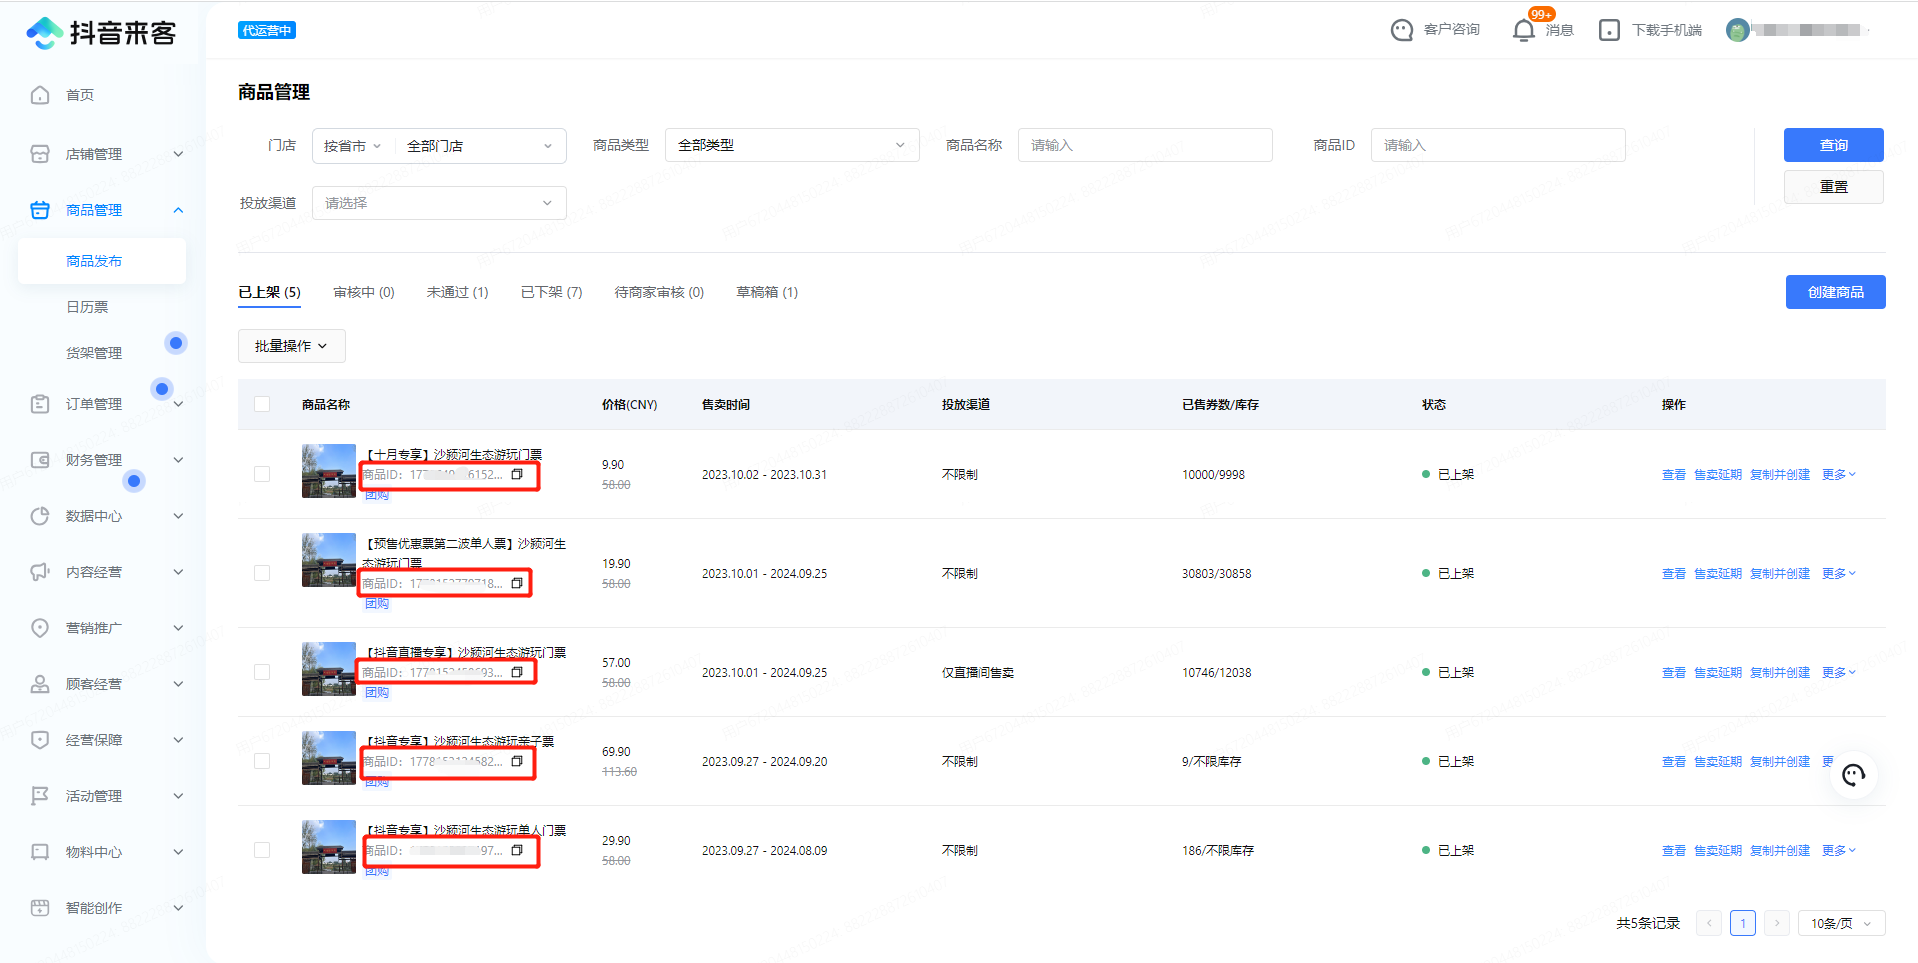
Task: Copy product ID of 抖音直播专享 ticket
Action: tap(517, 673)
